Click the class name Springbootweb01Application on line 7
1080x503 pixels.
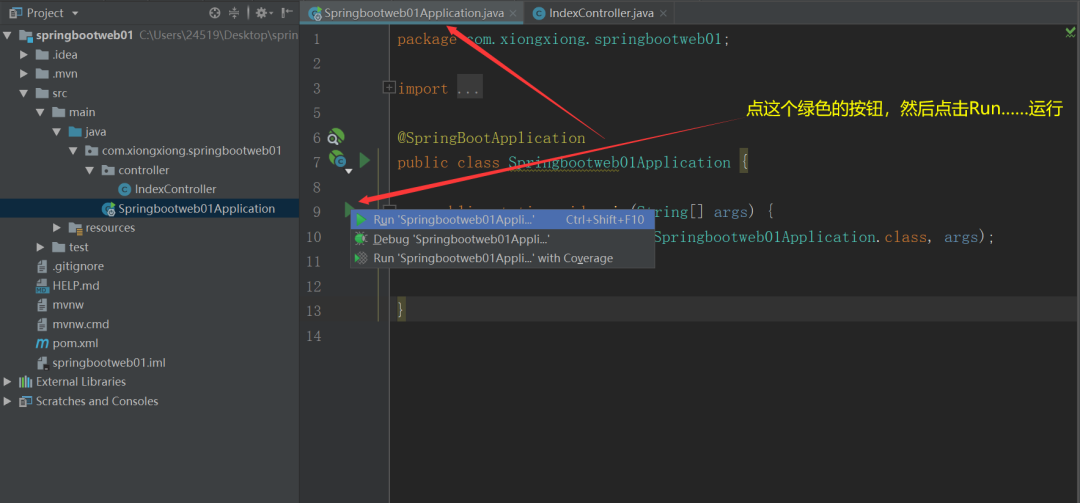tap(619, 163)
